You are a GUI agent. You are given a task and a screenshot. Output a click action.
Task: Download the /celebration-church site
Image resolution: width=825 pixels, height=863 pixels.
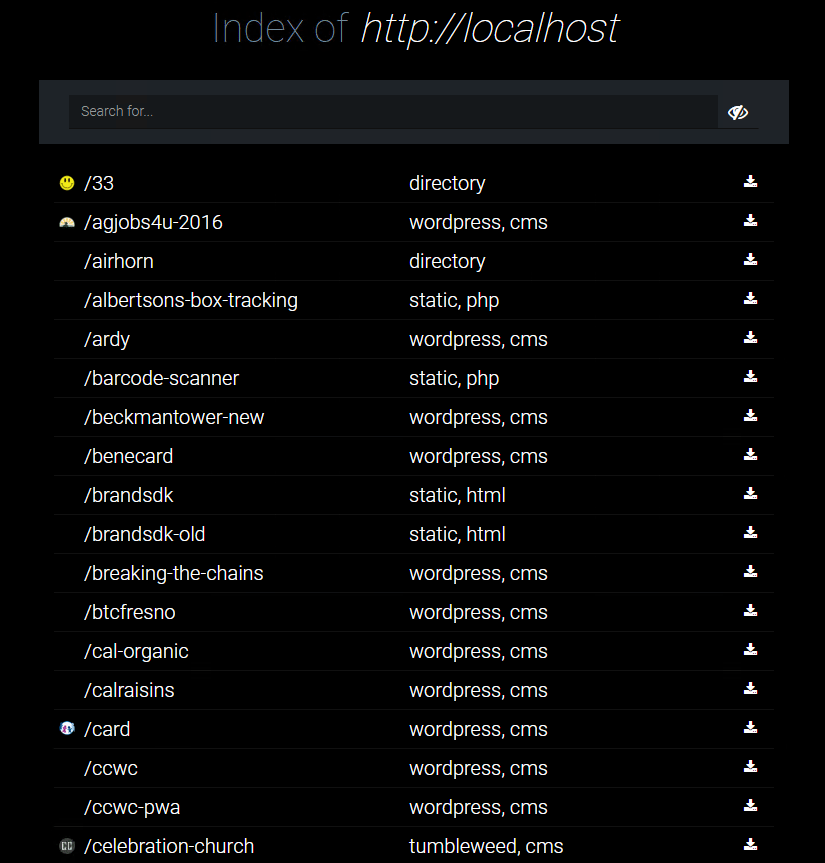tap(750, 845)
